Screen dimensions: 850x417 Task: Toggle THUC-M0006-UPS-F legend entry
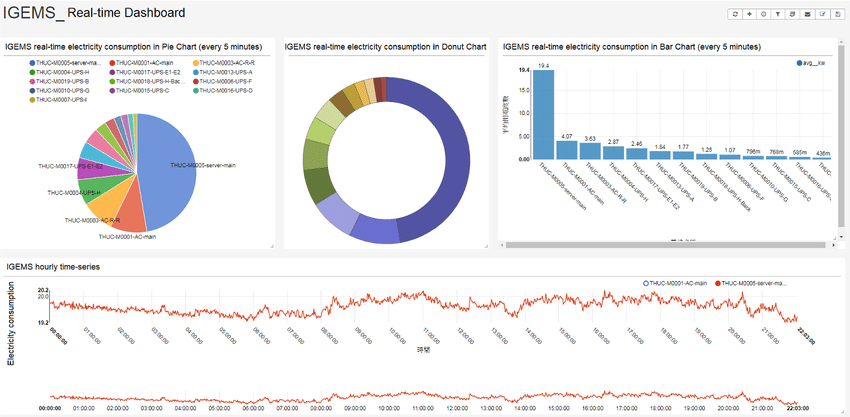(x=222, y=81)
